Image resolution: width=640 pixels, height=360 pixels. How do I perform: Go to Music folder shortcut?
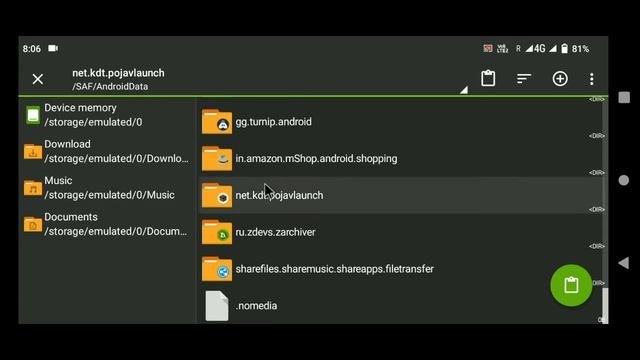107,187
